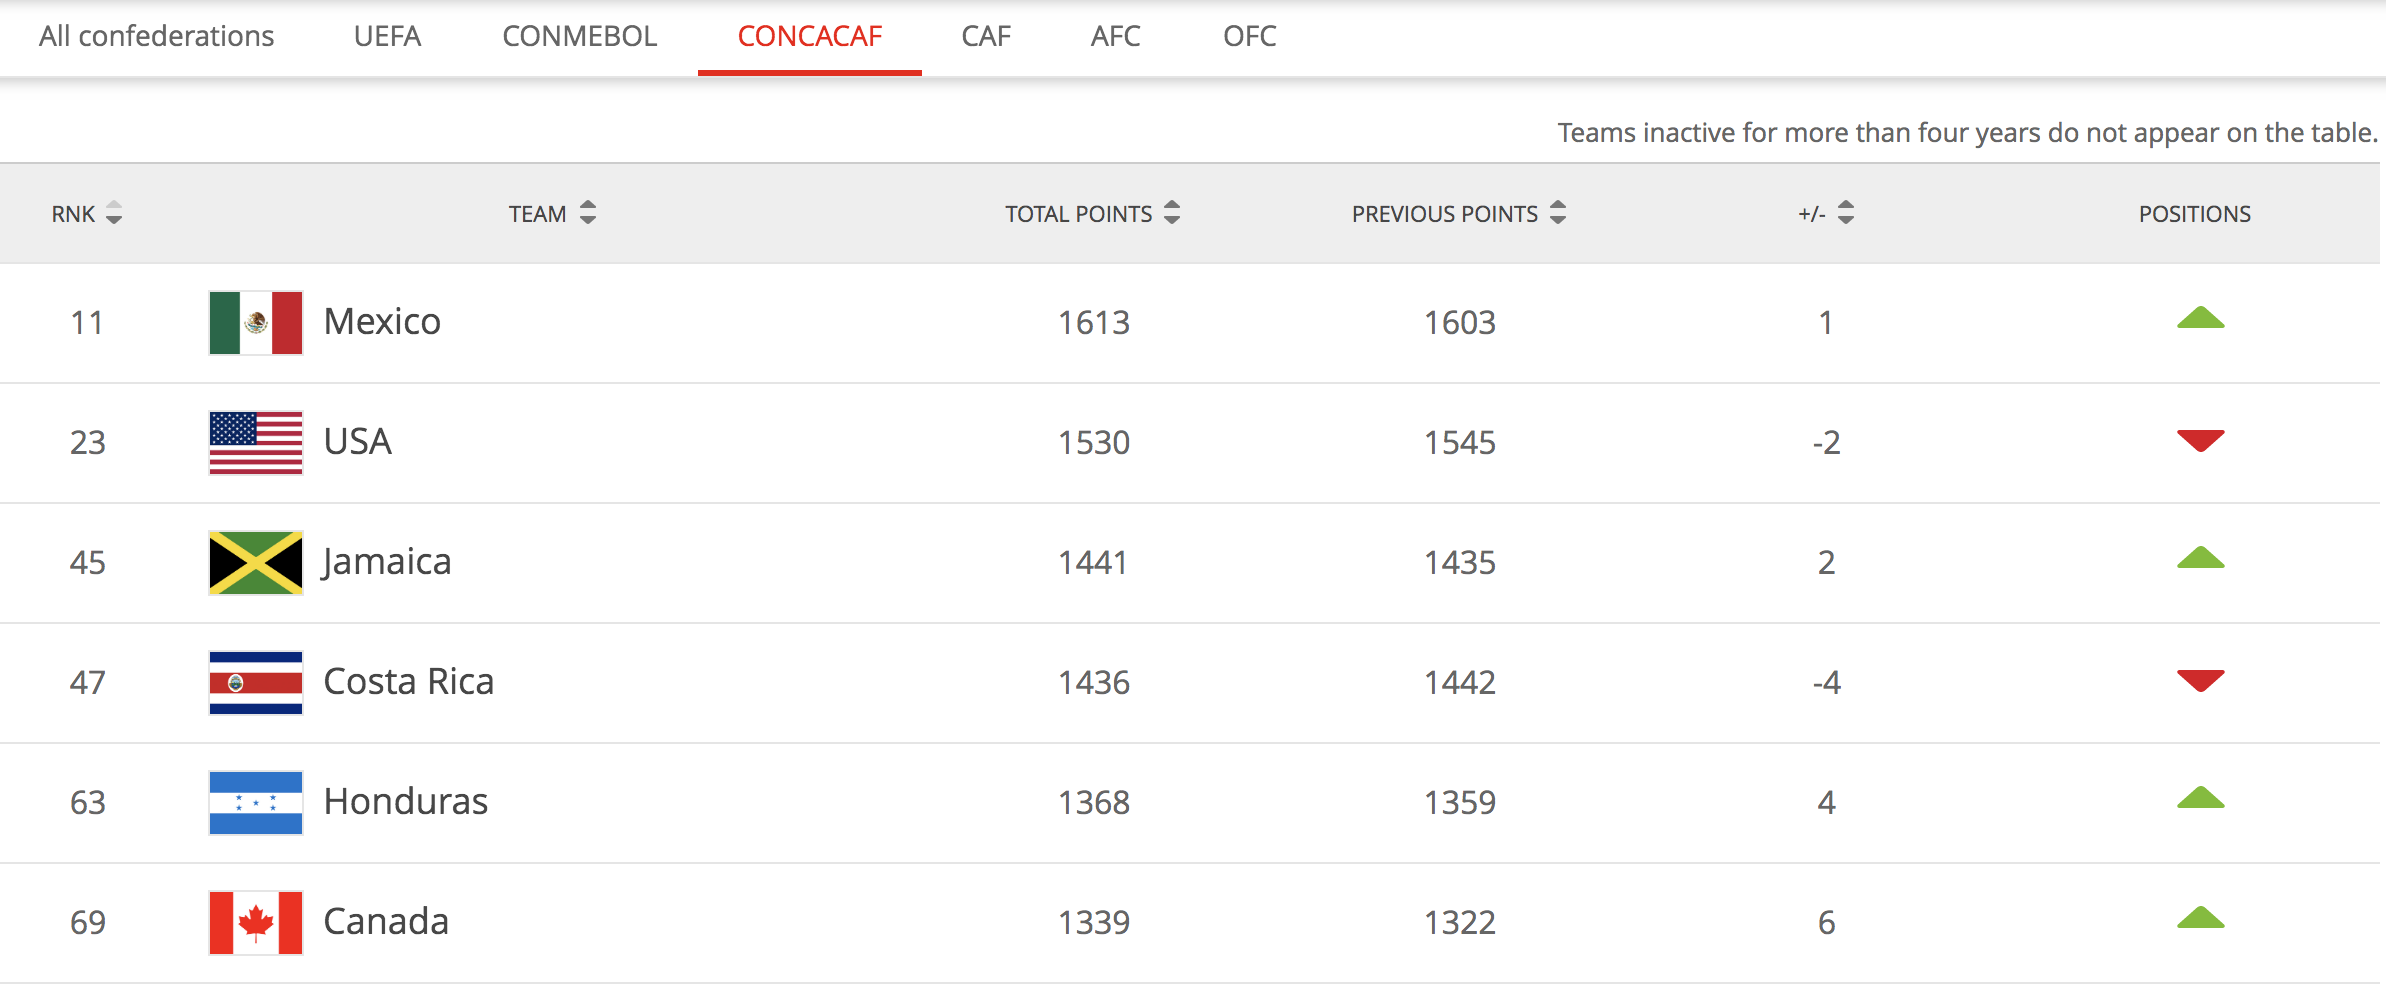Click the USA flag icon
Viewport: 2386px width, 1004px height.
tap(256, 443)
